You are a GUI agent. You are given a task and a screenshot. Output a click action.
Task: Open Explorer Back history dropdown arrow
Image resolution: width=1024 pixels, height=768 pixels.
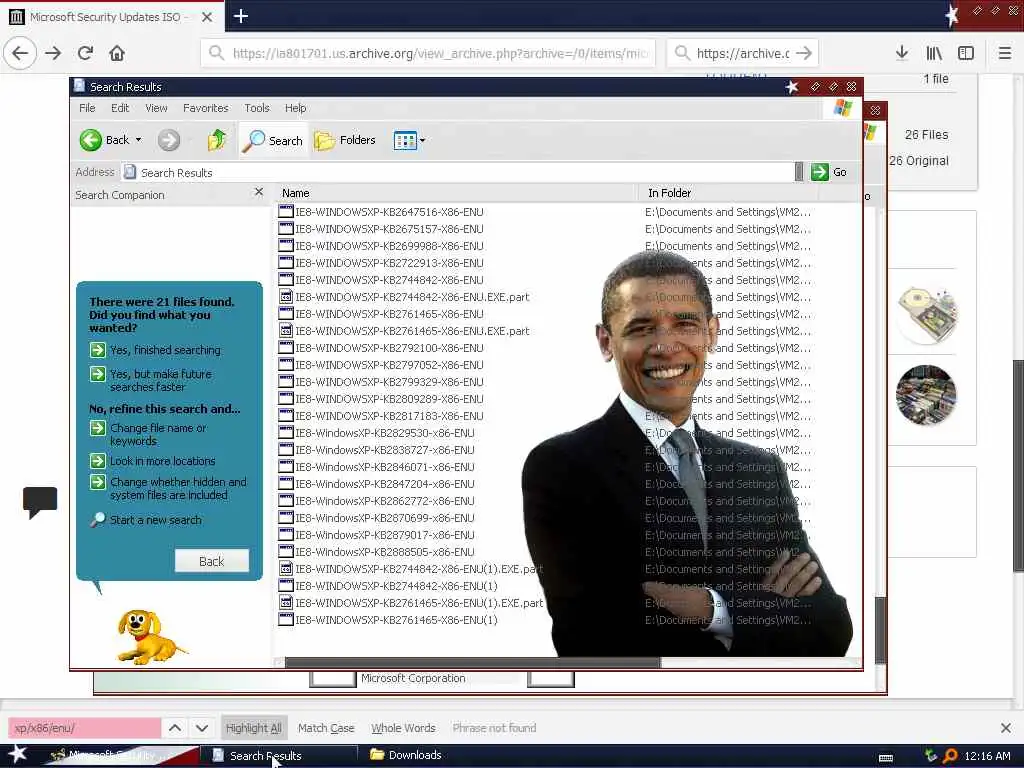pos(138,140)
